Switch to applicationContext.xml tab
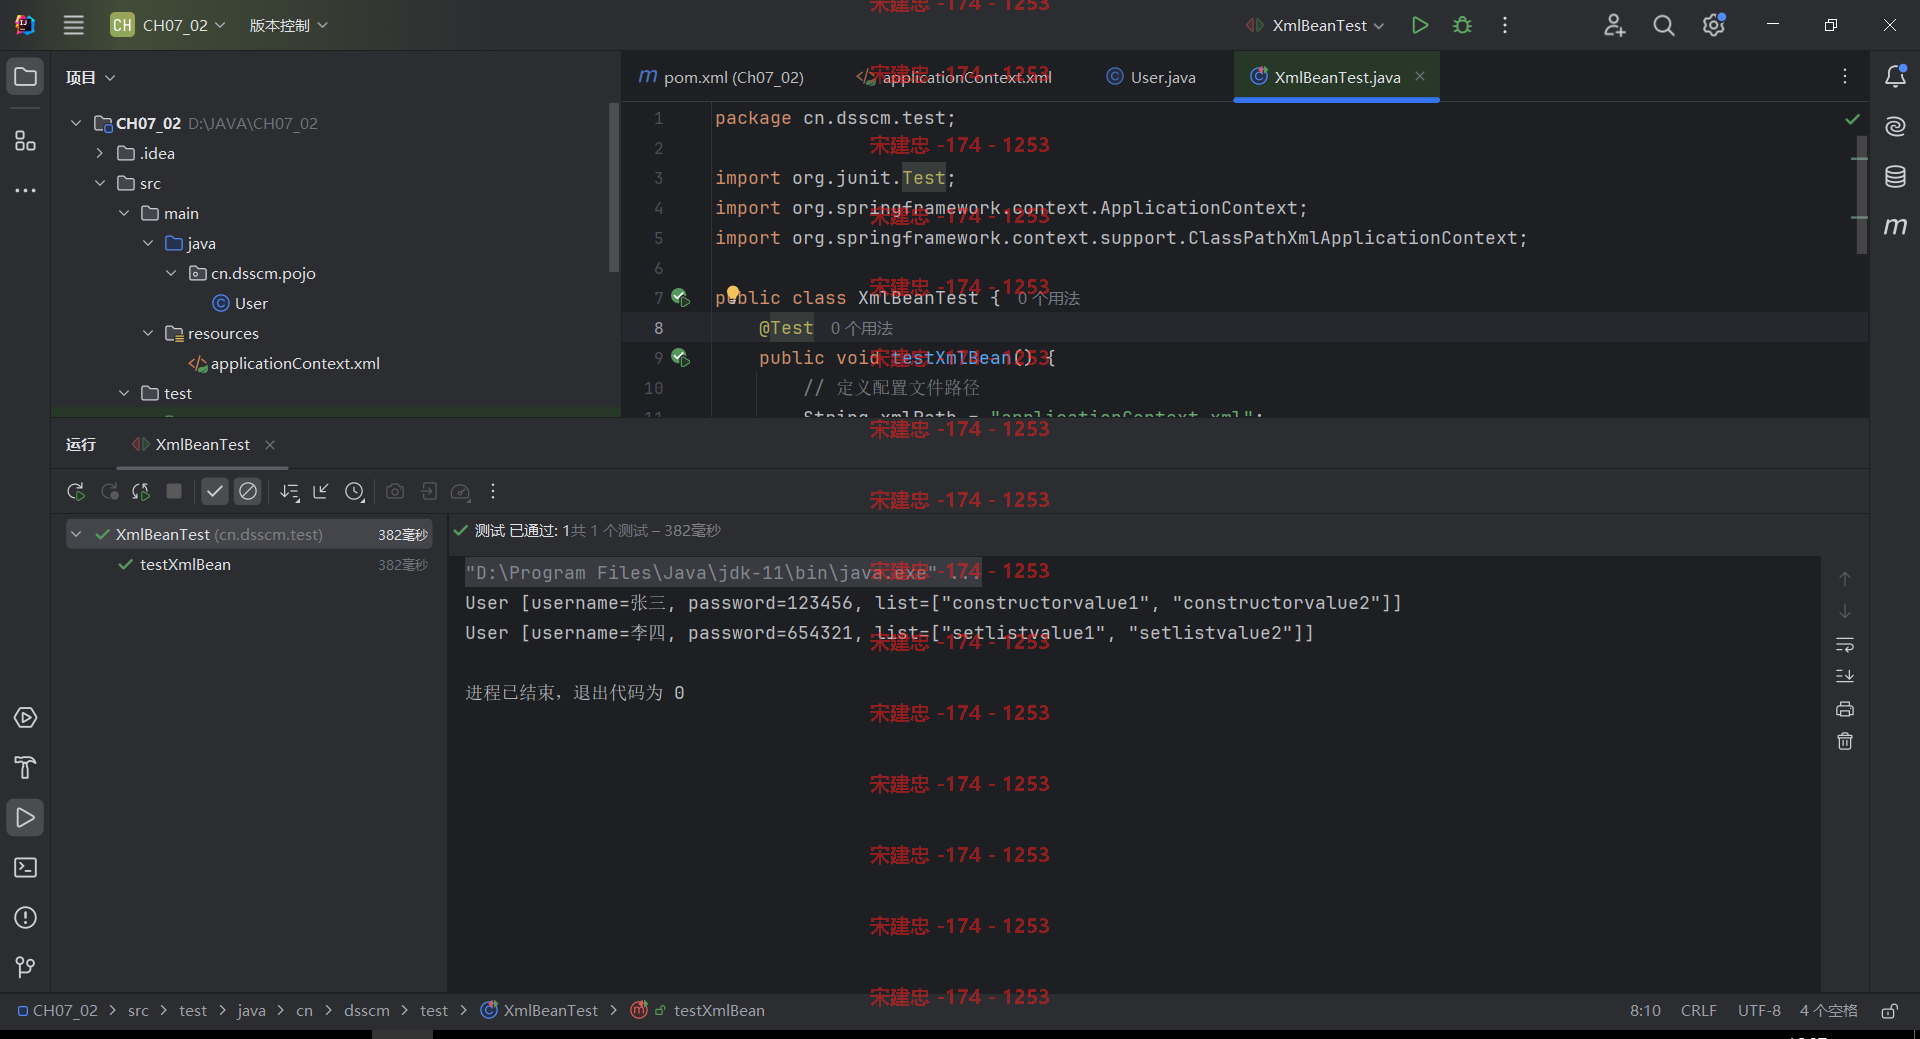1920x1039 pixels. (954, 77)
